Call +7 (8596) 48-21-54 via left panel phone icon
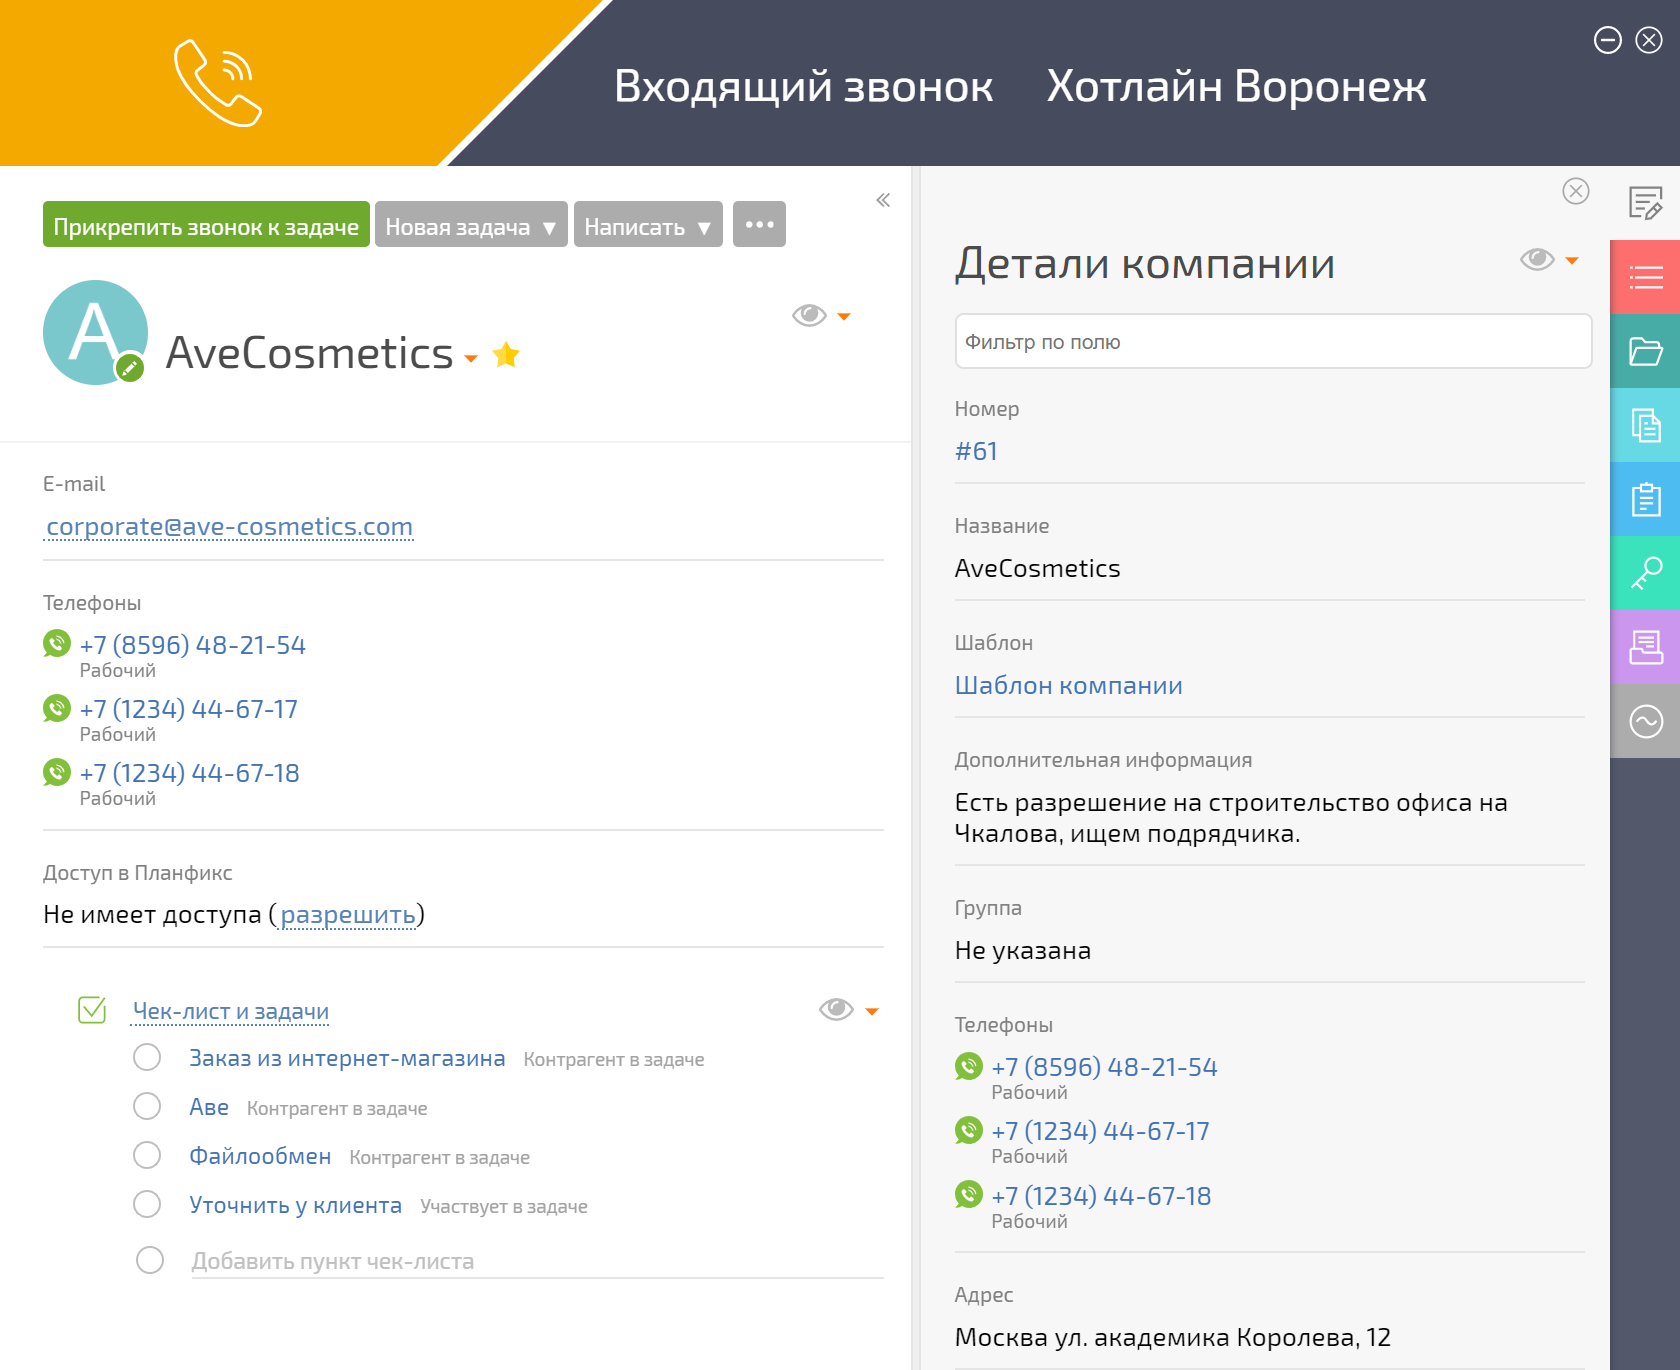 [x=57, y=643]
